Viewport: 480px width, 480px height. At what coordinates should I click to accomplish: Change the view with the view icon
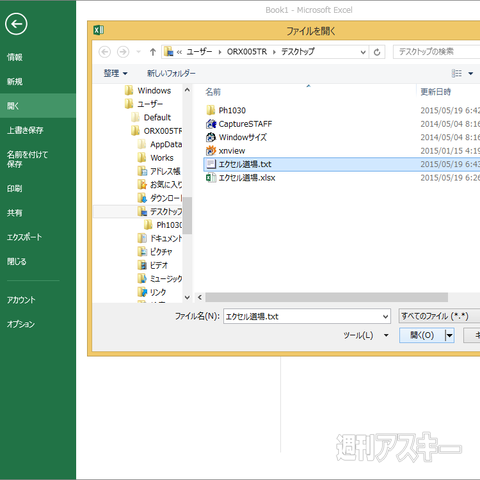point(457,73)
